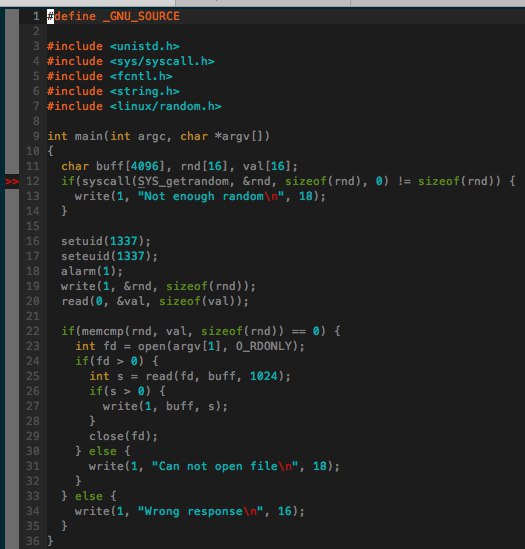Click the red >> sign marker on line 12

pos(12,181)
